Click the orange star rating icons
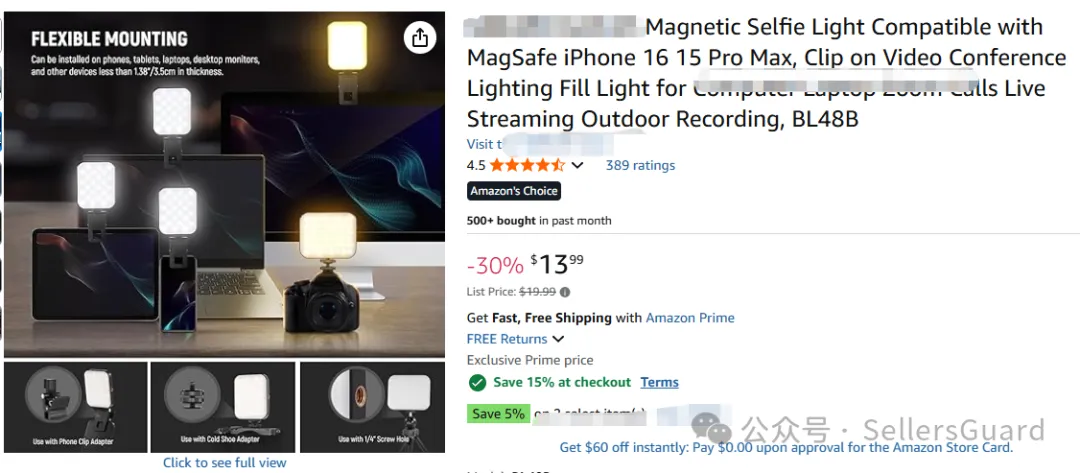This screenshot has height=473, width=1080. (527, 165)
